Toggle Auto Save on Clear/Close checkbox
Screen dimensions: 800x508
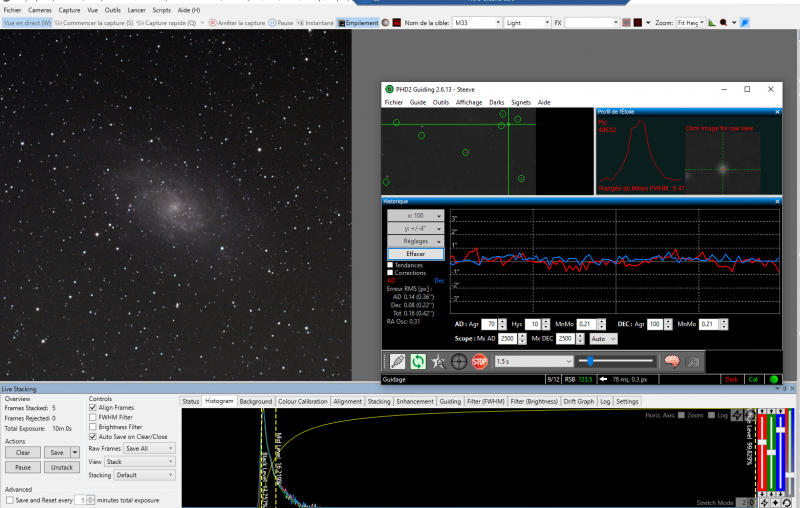coord(93,437)
